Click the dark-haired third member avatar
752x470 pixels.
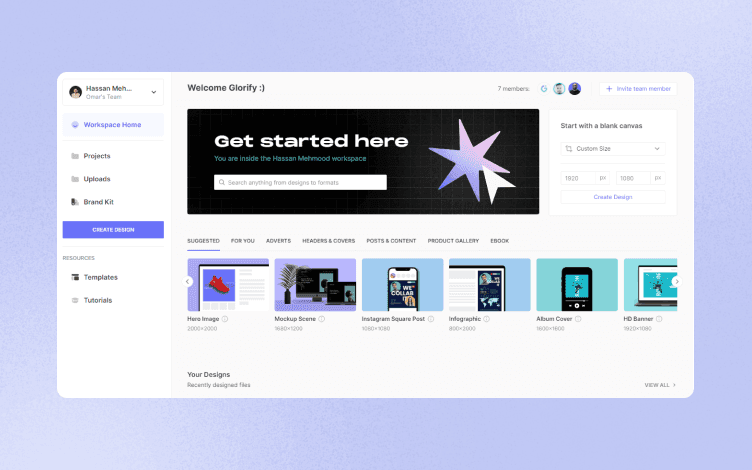[x=575, y=89]
